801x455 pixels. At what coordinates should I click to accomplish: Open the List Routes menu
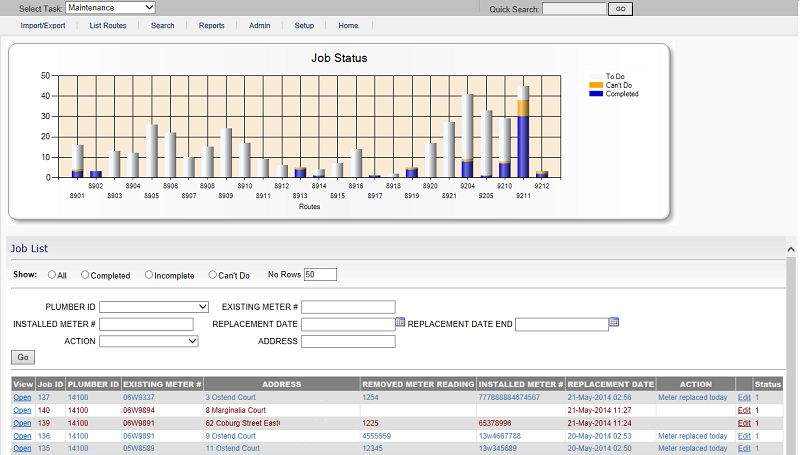click(x=108, y=26)
